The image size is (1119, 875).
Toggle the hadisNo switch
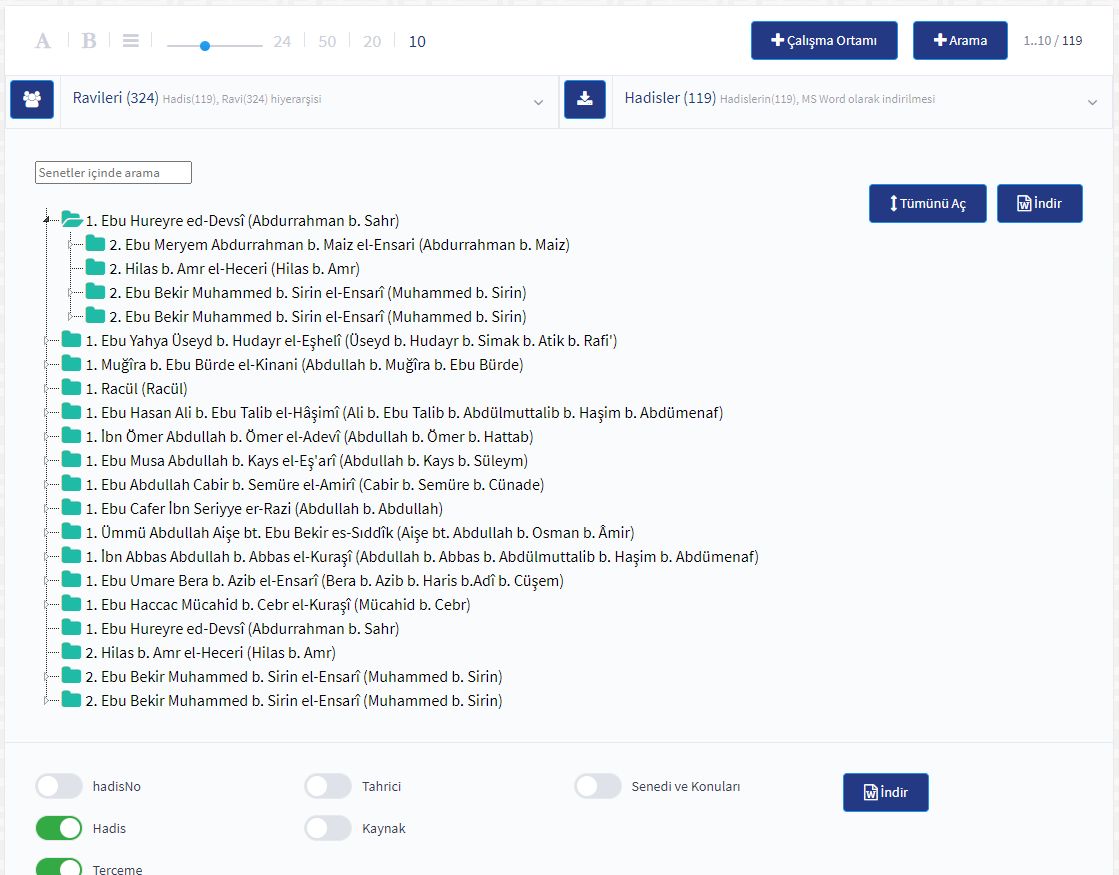pyautogui.click(x=59, y=786)
